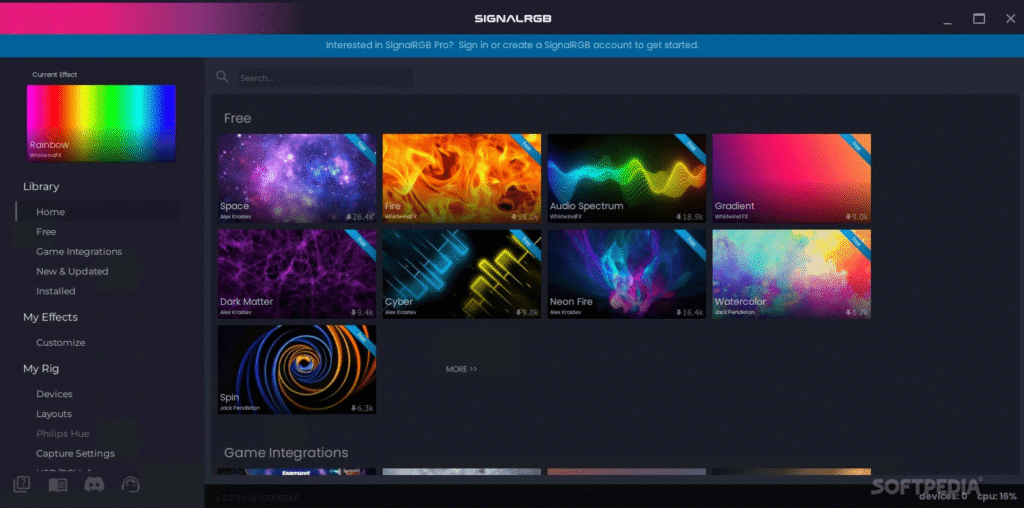Click the Current Effect label
Screen dimensions: 1024x508
(55, 74)
